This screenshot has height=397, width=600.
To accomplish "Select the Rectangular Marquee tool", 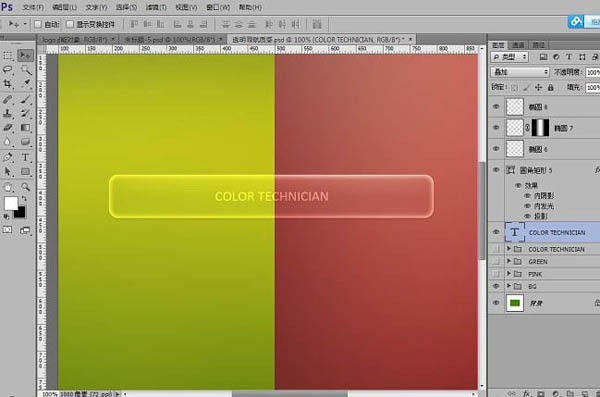I will tap(8, 56).
